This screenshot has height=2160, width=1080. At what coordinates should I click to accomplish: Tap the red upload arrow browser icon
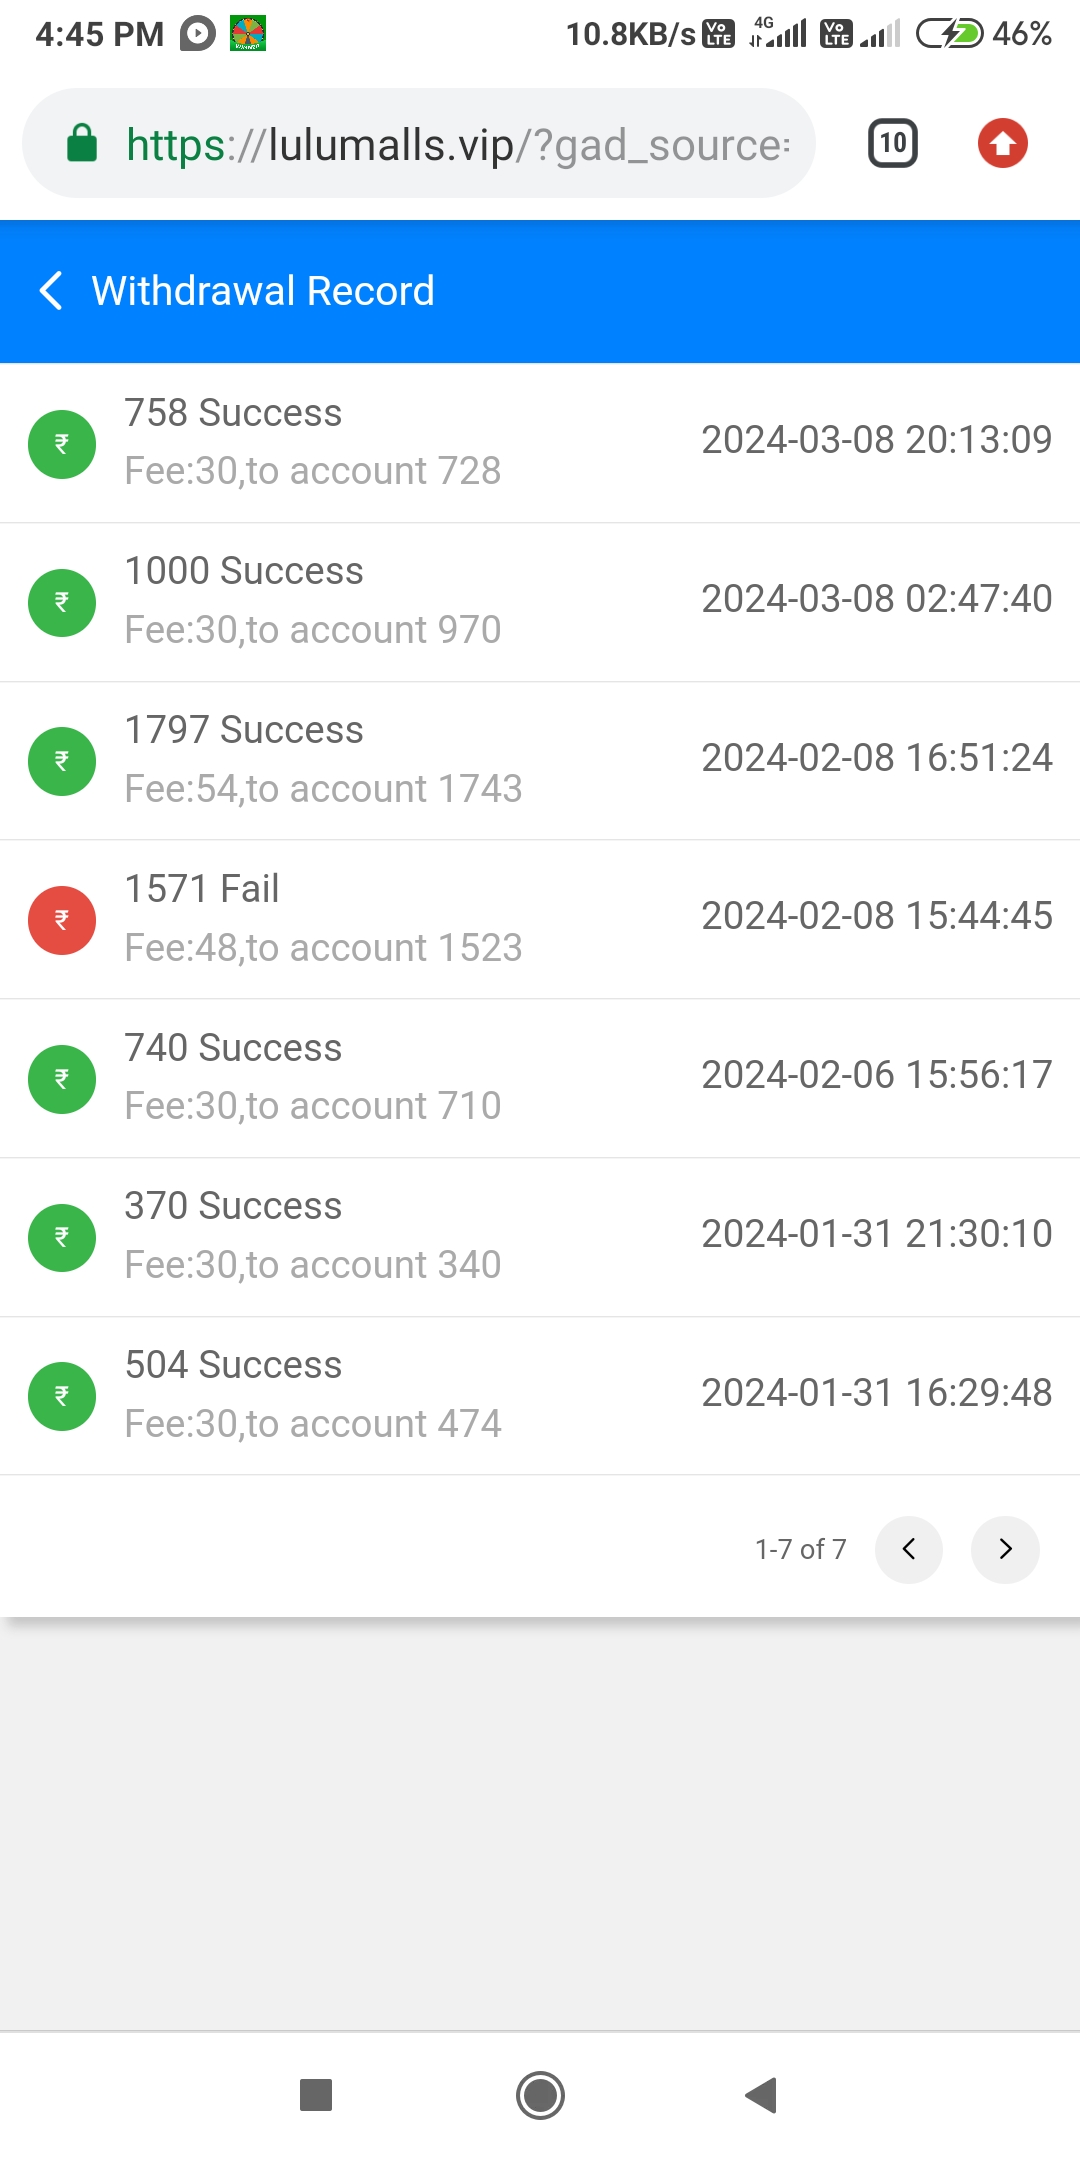click(x=1002, y=143)
